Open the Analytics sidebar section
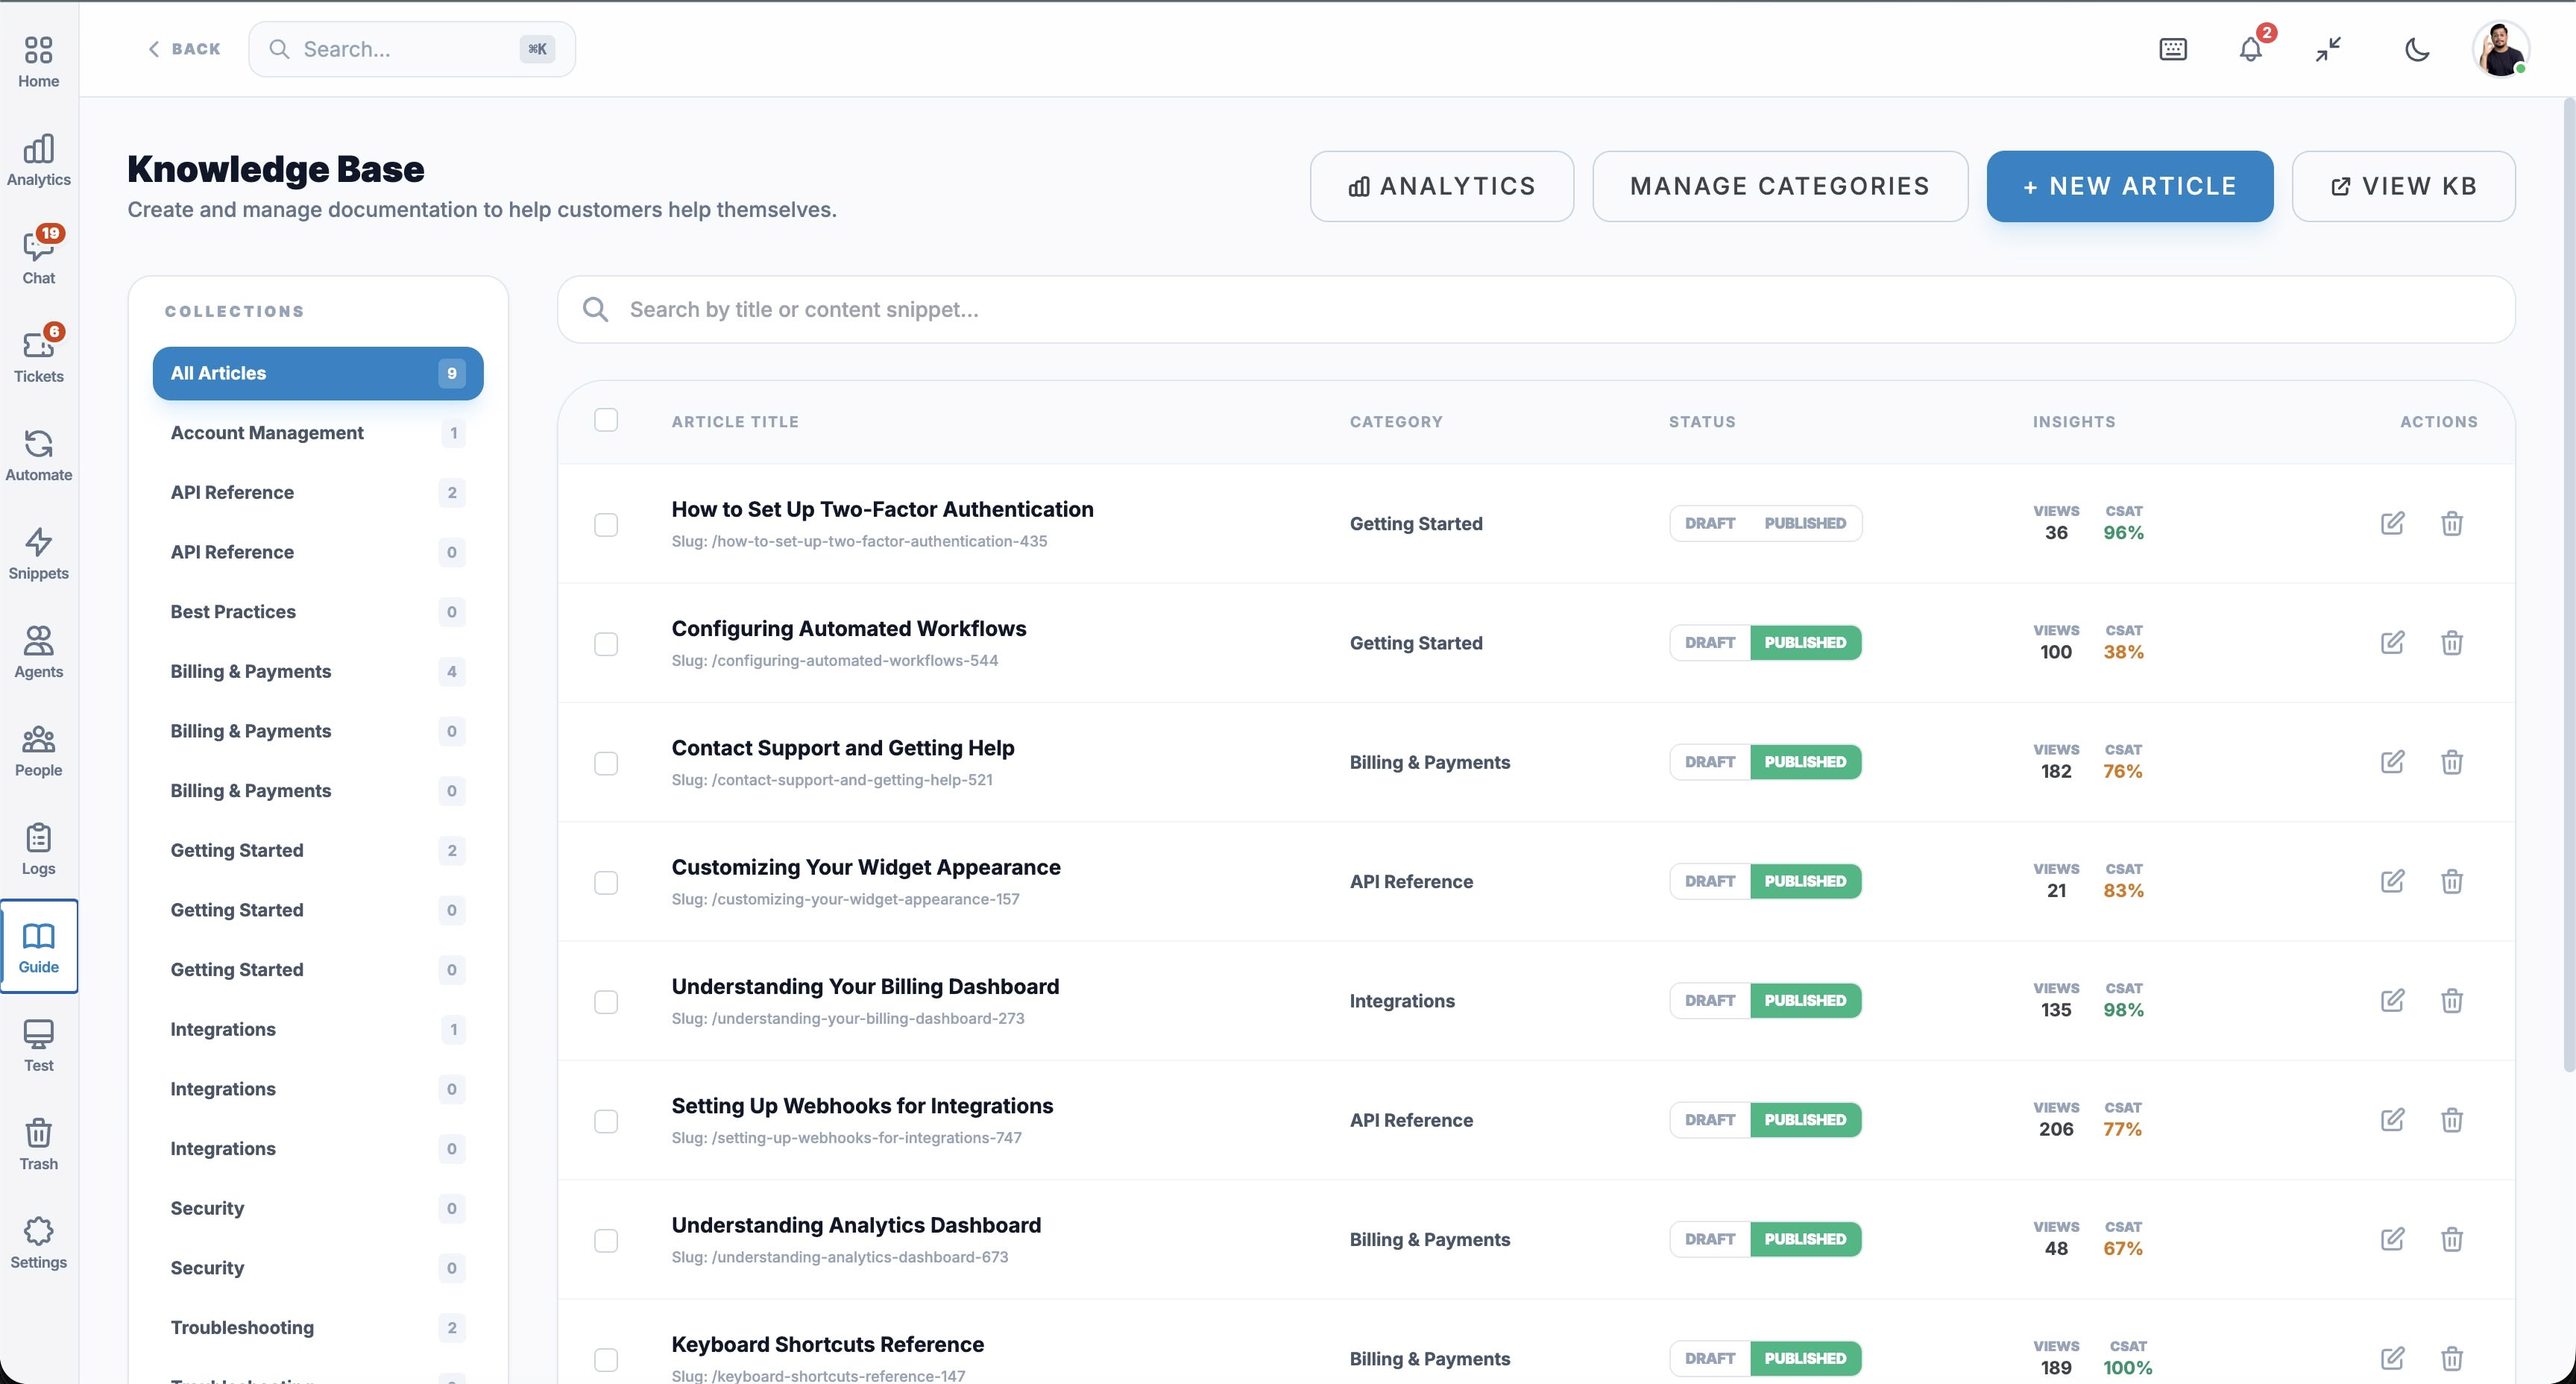The image size is (2576, 1384). click(38, 160)
